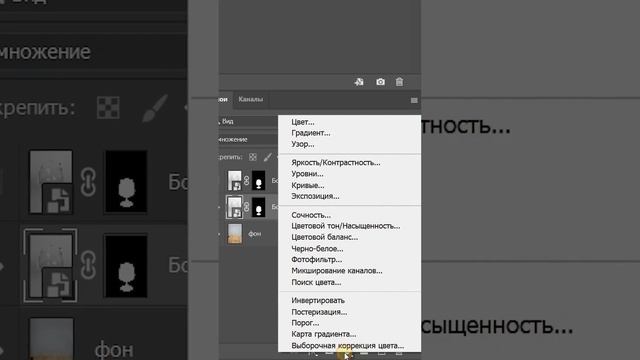640x360 pixels.
Task: Select the фон layer by its name
Action: coord(255,234)
